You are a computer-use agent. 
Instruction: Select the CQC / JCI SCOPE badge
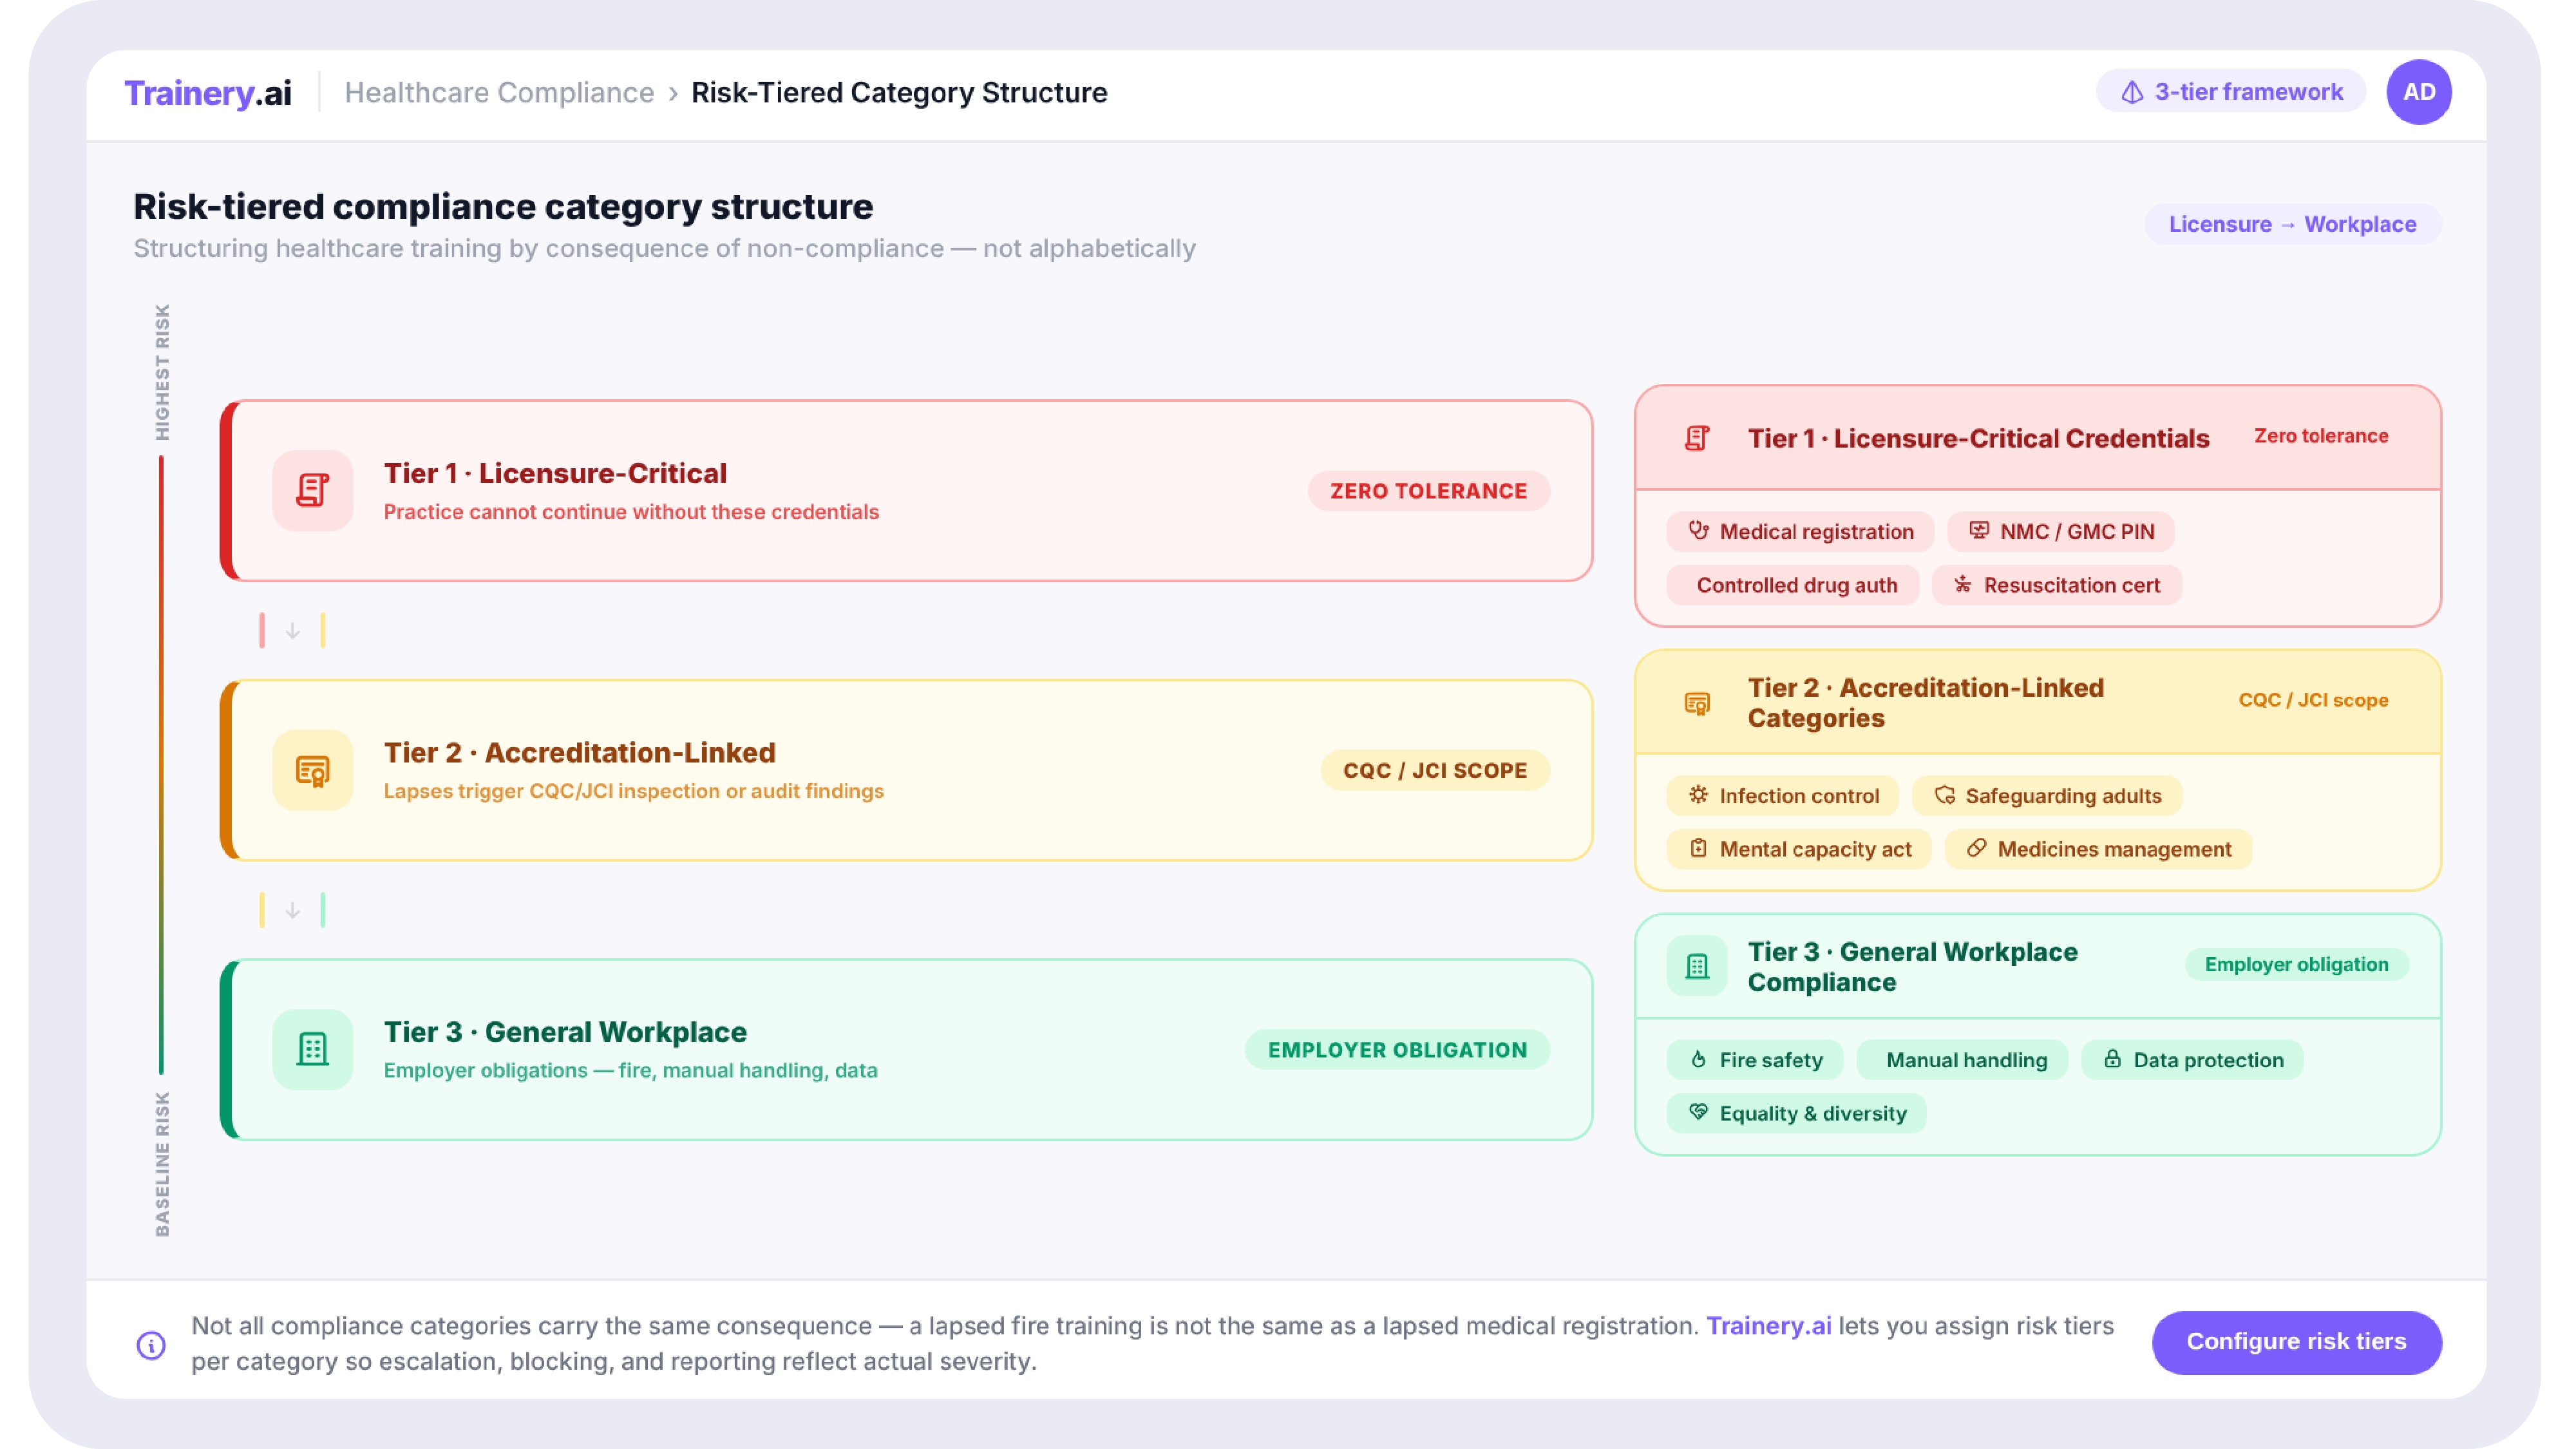[1434, 770]
